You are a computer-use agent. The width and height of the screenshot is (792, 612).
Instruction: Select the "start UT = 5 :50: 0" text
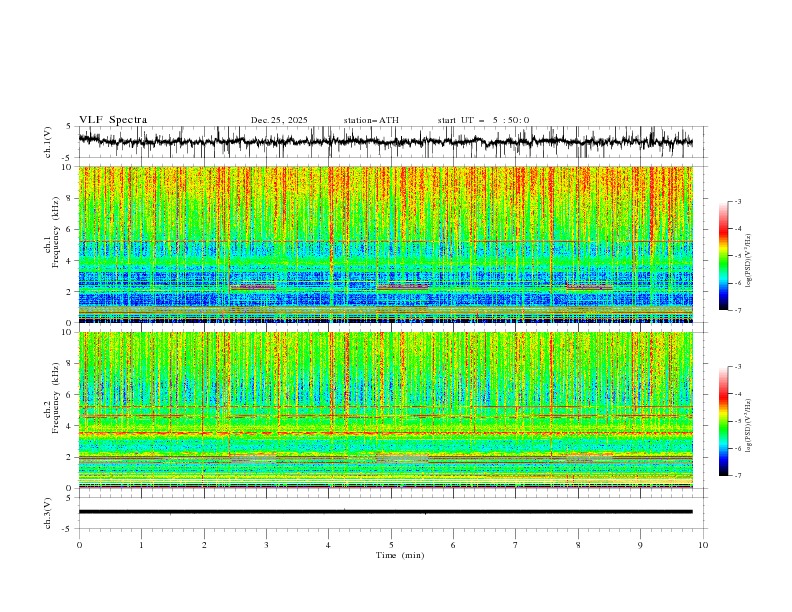tap(483, 120)
